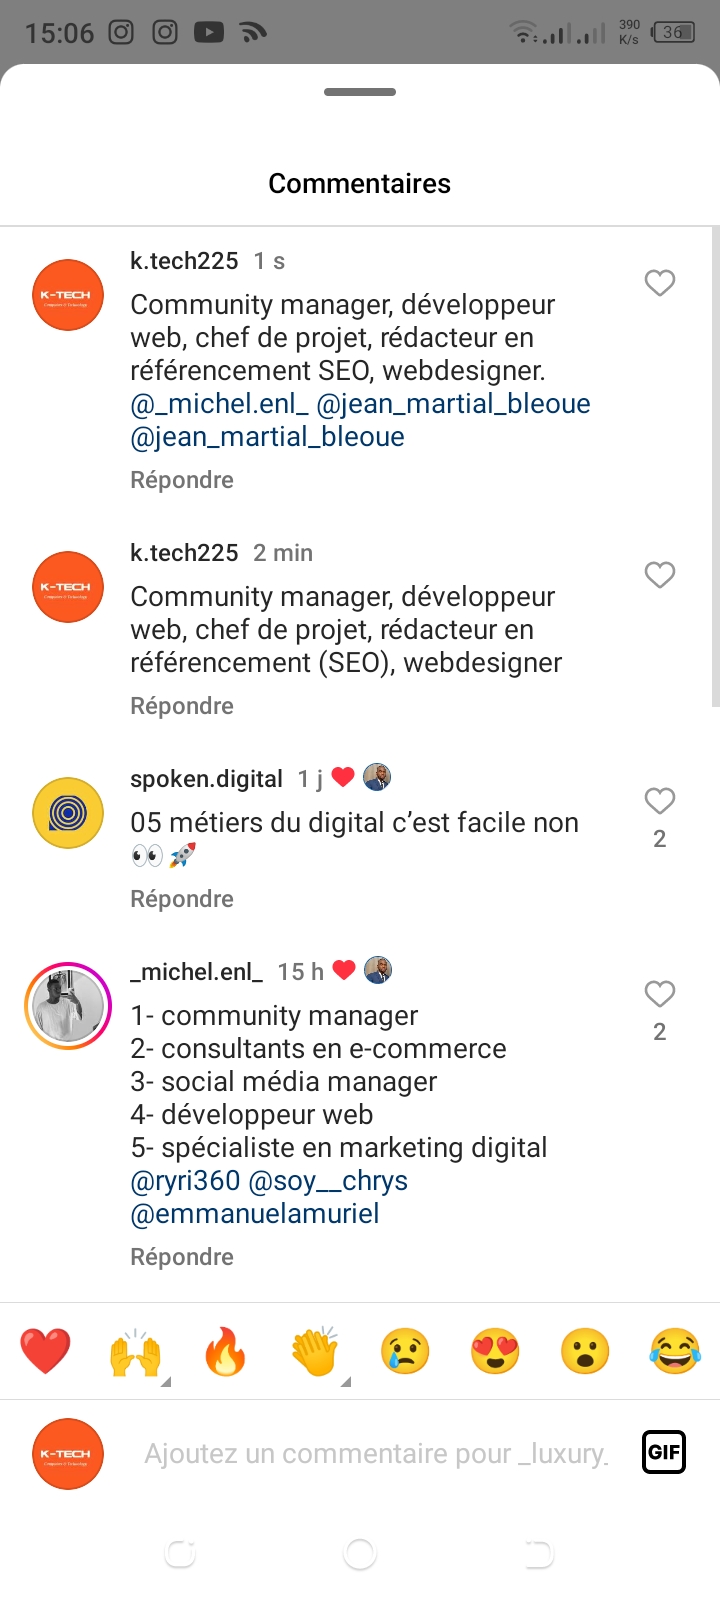Image resolution: width=720 pixels, height=1600 pixels.
Task: Tap the sheet drag handle
Action: [x=360, y=92]
